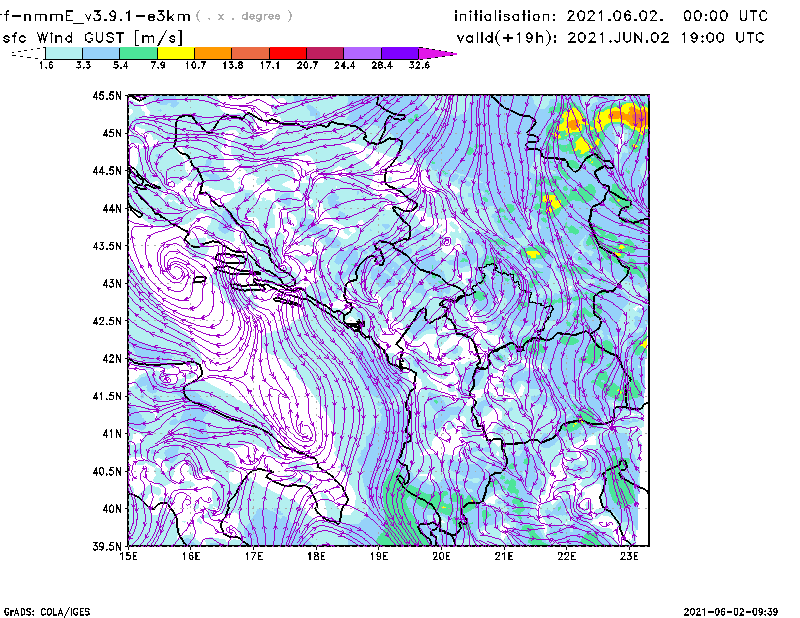Click the legend value "13.8"
This screenshot has height=618, width=800.
pyautogui.click(x=232, y=65)
